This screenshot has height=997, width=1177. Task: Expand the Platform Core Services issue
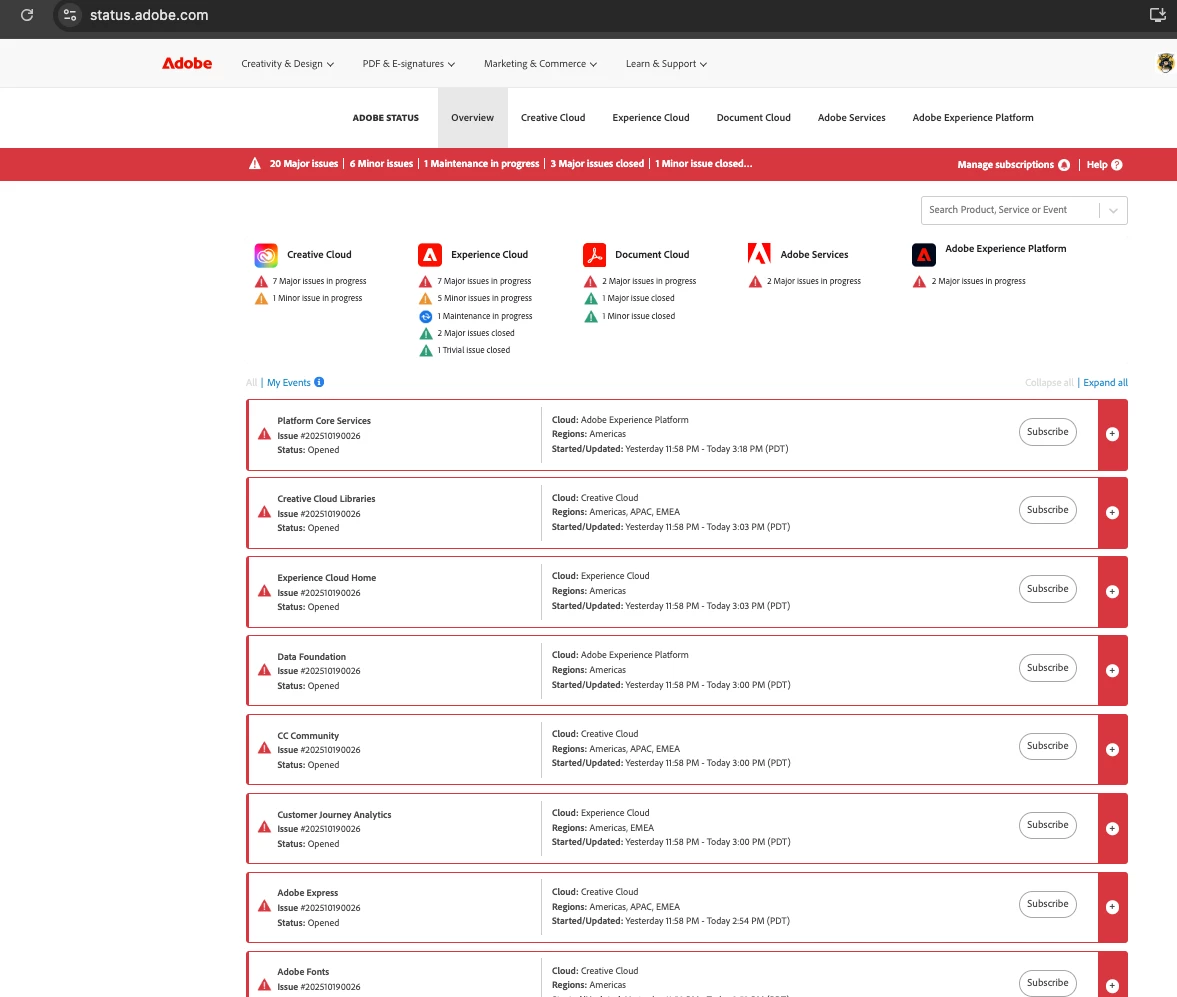[1112, 435]
